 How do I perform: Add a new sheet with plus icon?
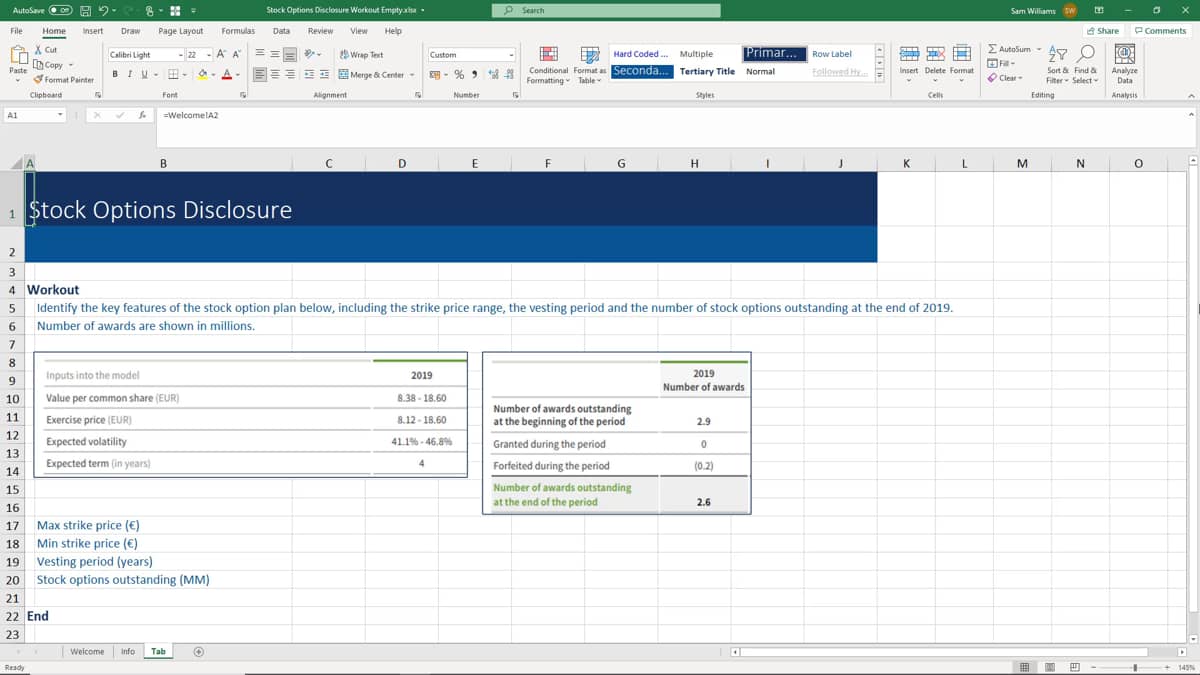click(198, 651)
